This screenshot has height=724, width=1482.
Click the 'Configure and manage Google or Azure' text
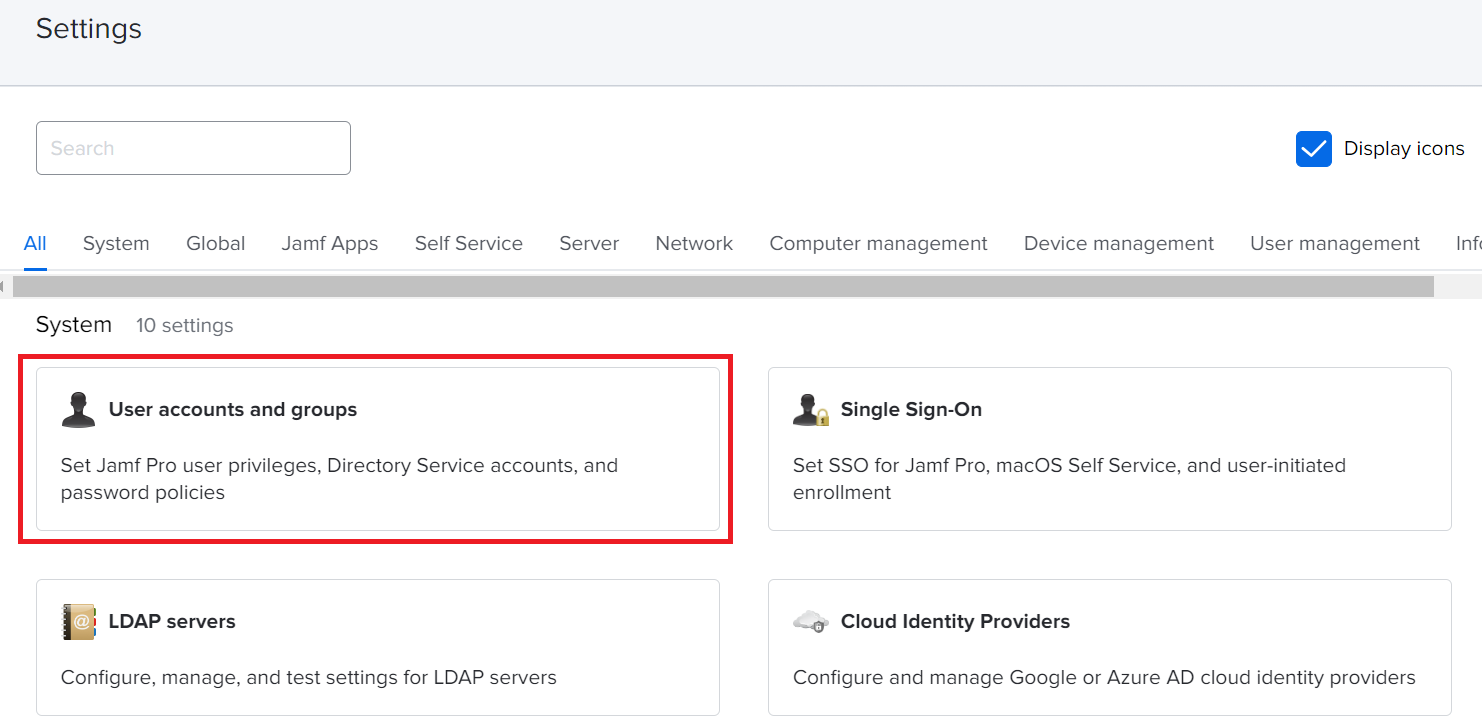pyautogui.click(x=1104, y=678)
